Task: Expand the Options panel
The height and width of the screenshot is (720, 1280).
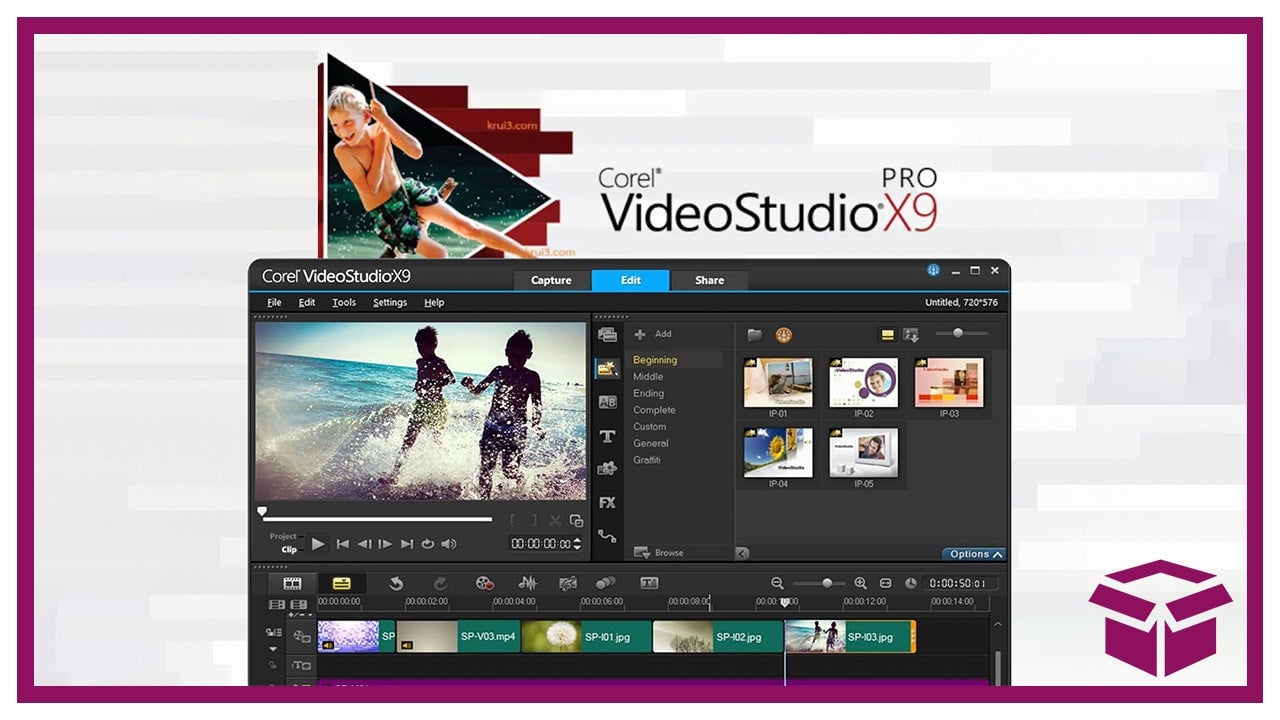Action: pos(974,554)
